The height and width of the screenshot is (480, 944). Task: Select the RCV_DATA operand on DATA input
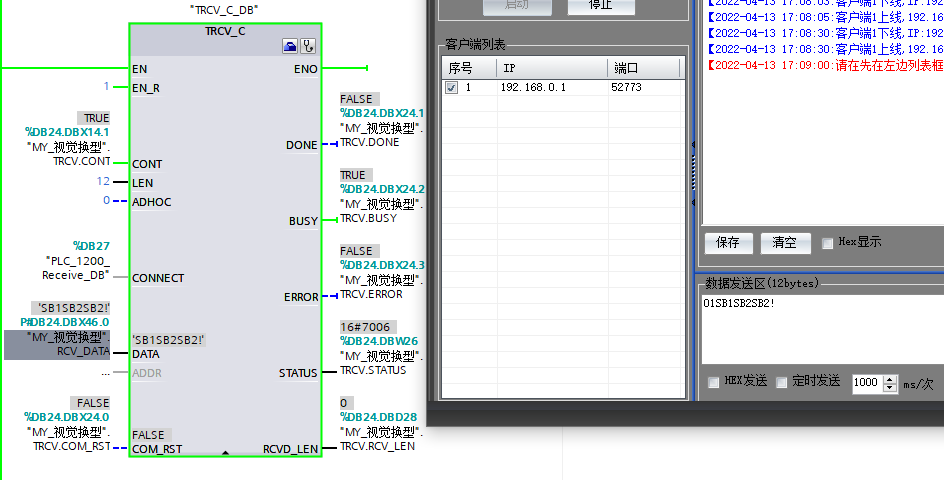tap(82, 351)
